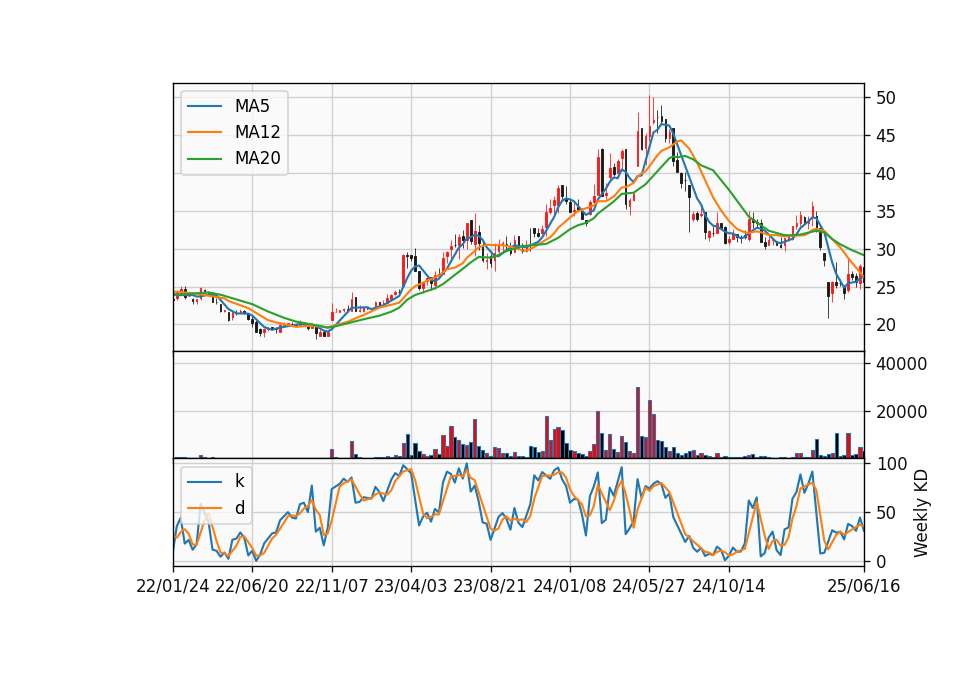Click date label 25/06/16

[864, 586]
